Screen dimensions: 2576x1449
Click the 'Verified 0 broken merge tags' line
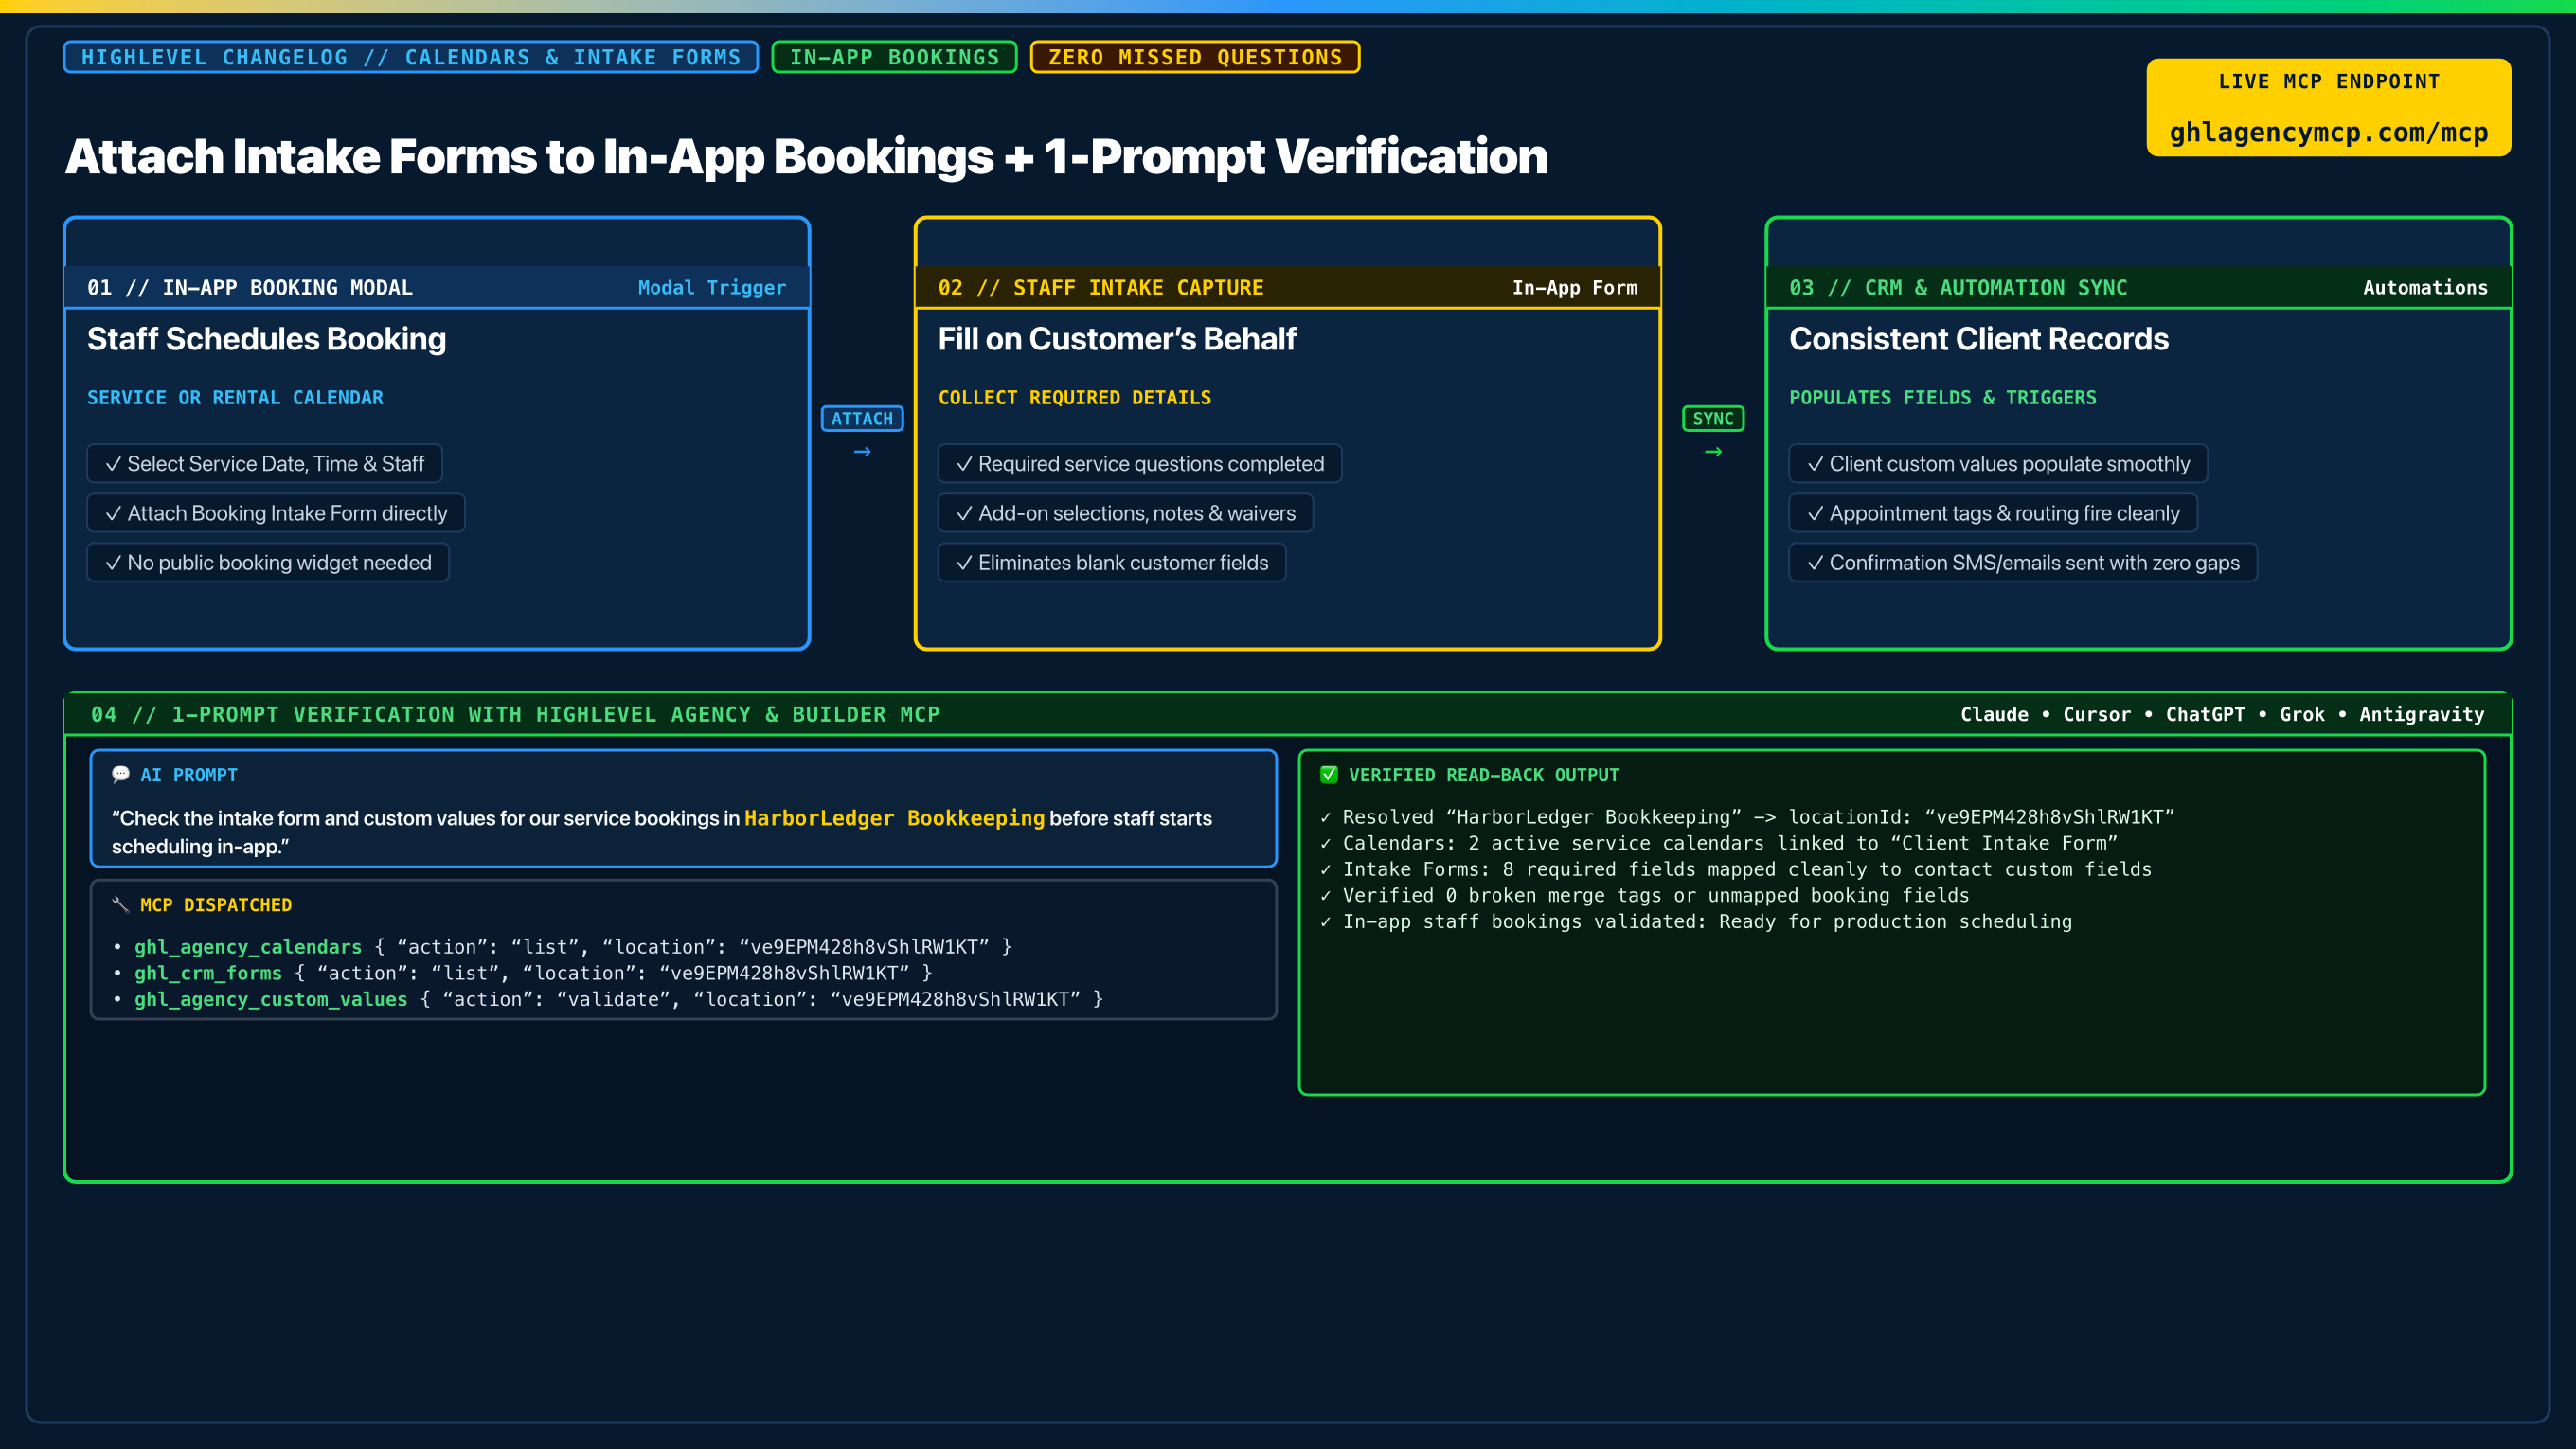[1645, 895]
